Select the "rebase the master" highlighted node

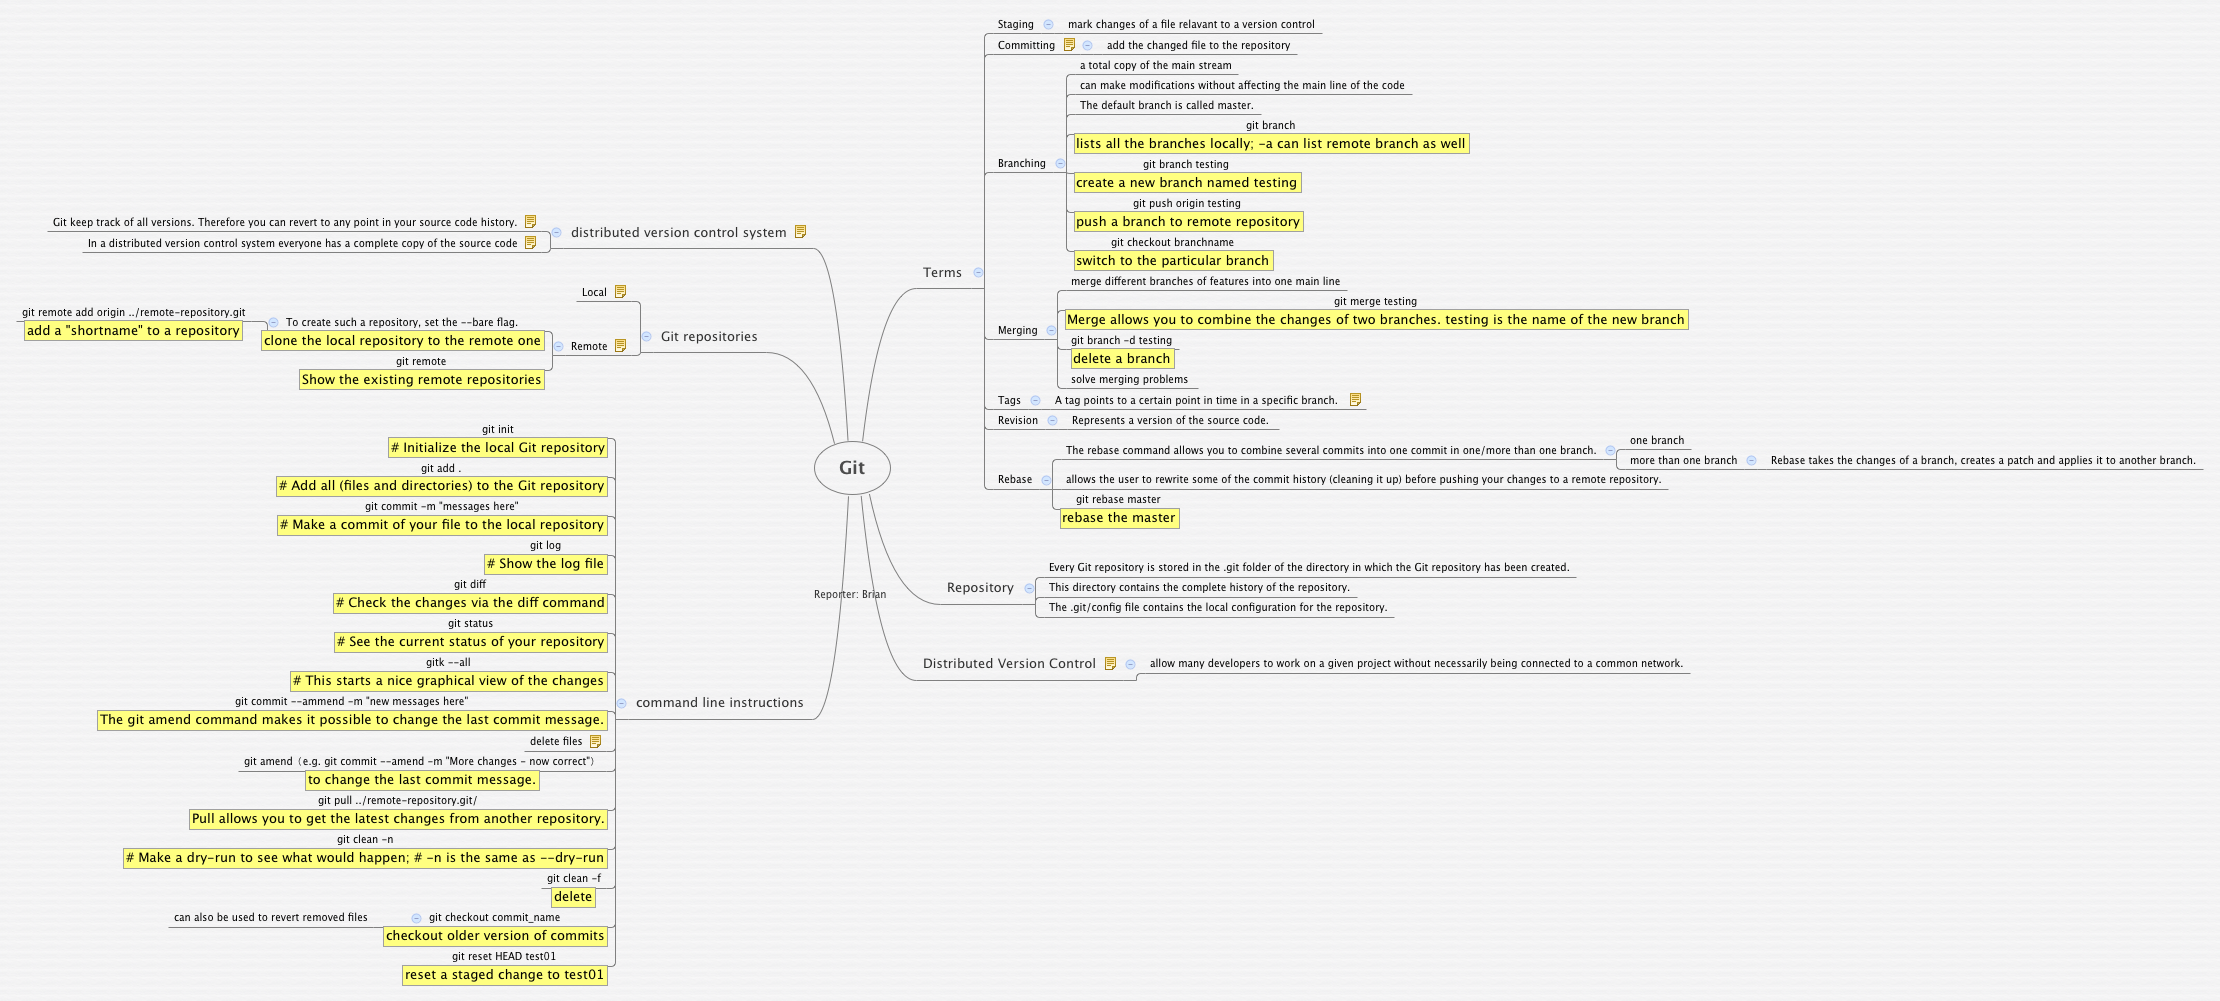point(1118,518)
